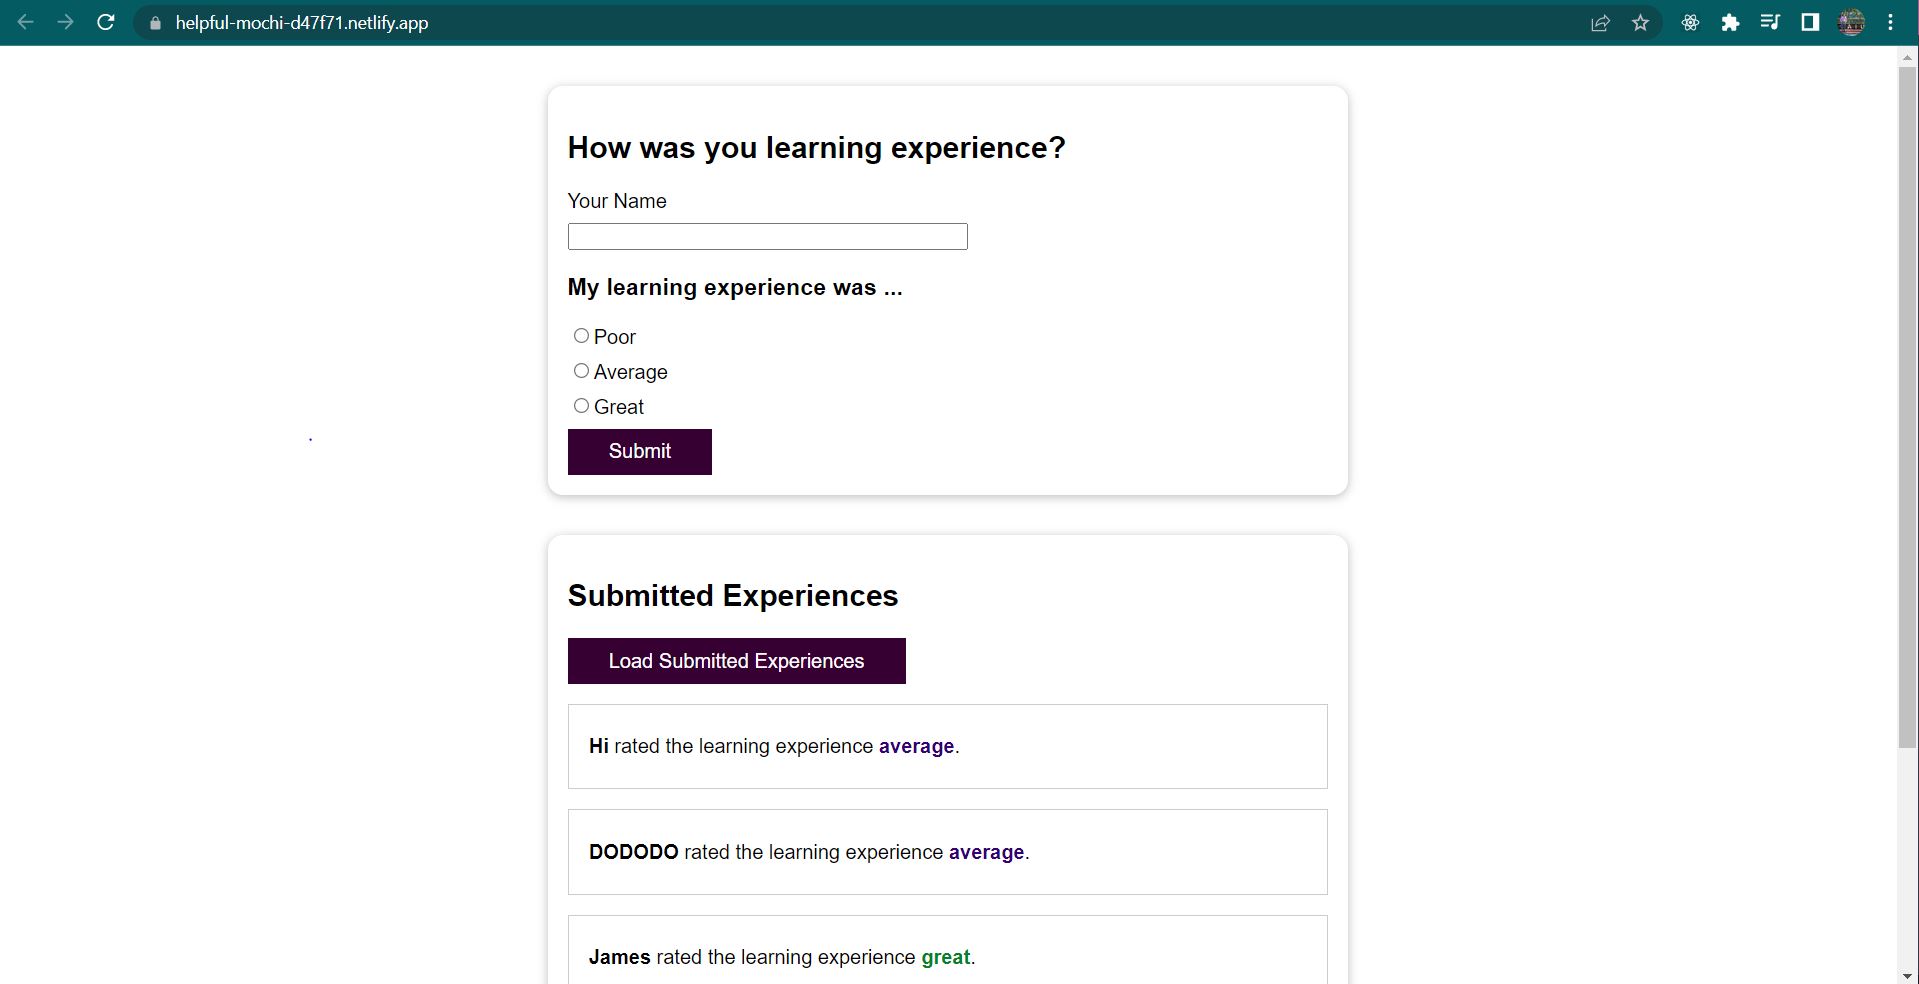This screenshot has height=984, width=1919.
Task: Select the Poor rating option
Action: click(x=581, y=335)
